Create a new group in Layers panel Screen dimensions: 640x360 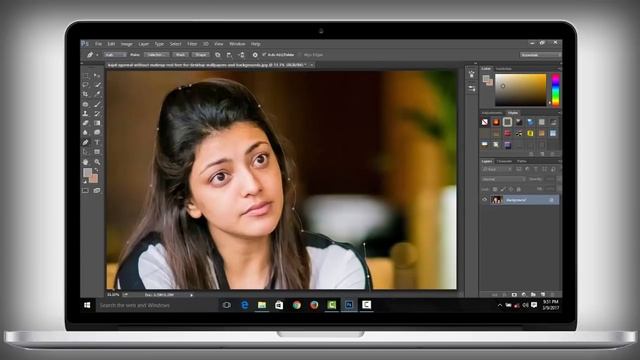[533, 294]
